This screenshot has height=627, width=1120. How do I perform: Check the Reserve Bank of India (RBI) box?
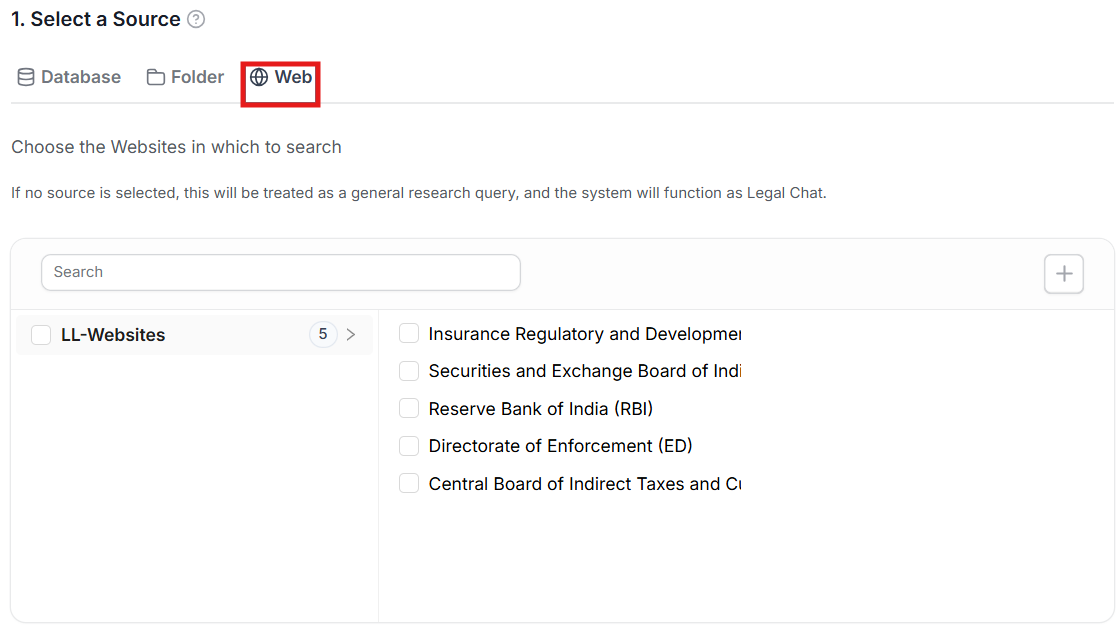(409, 408)
